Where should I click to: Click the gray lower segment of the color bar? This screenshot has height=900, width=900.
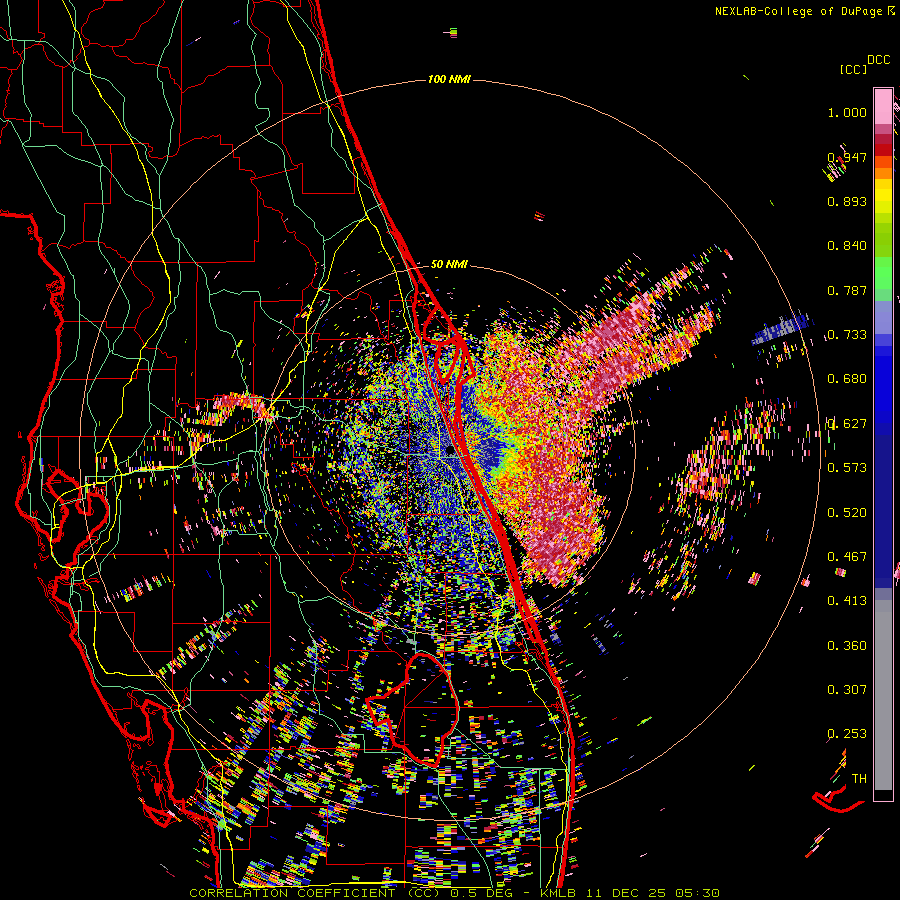tap(883, 695)
